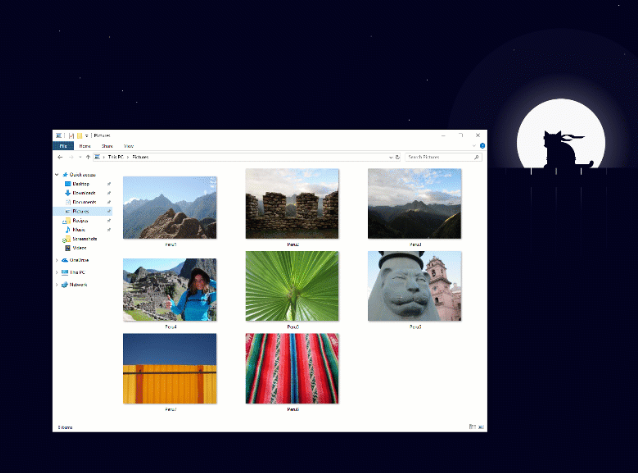Switch to the Home ribbon tab

(85, 146)
